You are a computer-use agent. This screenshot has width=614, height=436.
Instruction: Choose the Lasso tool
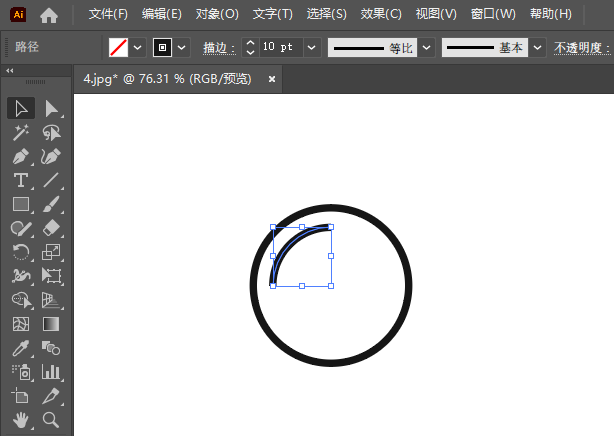[x=51, y=132]
